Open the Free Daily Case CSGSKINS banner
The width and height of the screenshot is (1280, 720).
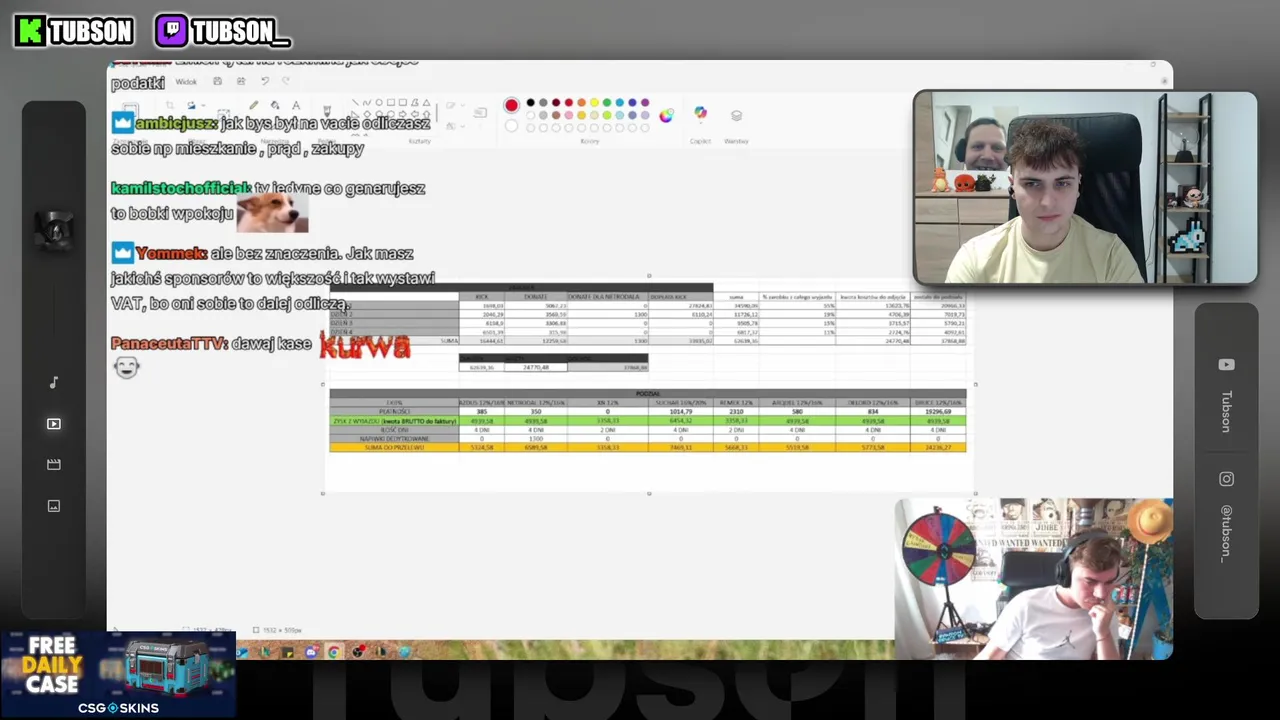tap(118, 675)
